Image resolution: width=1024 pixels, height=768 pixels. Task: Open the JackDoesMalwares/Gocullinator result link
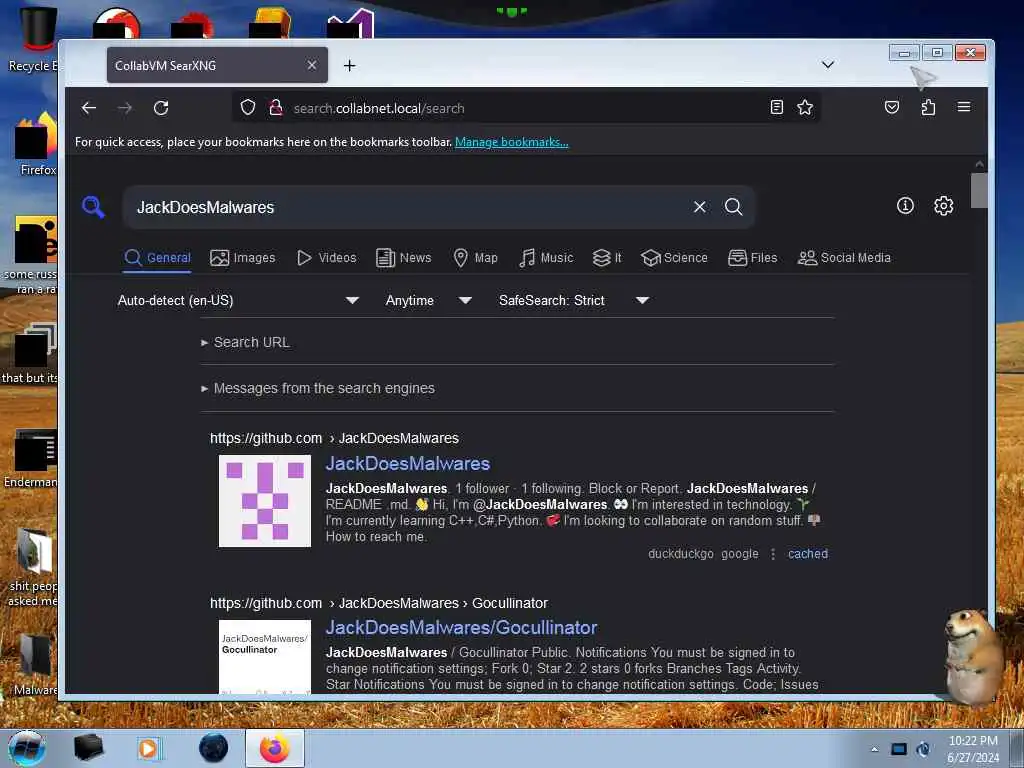(x=461, y=628)
